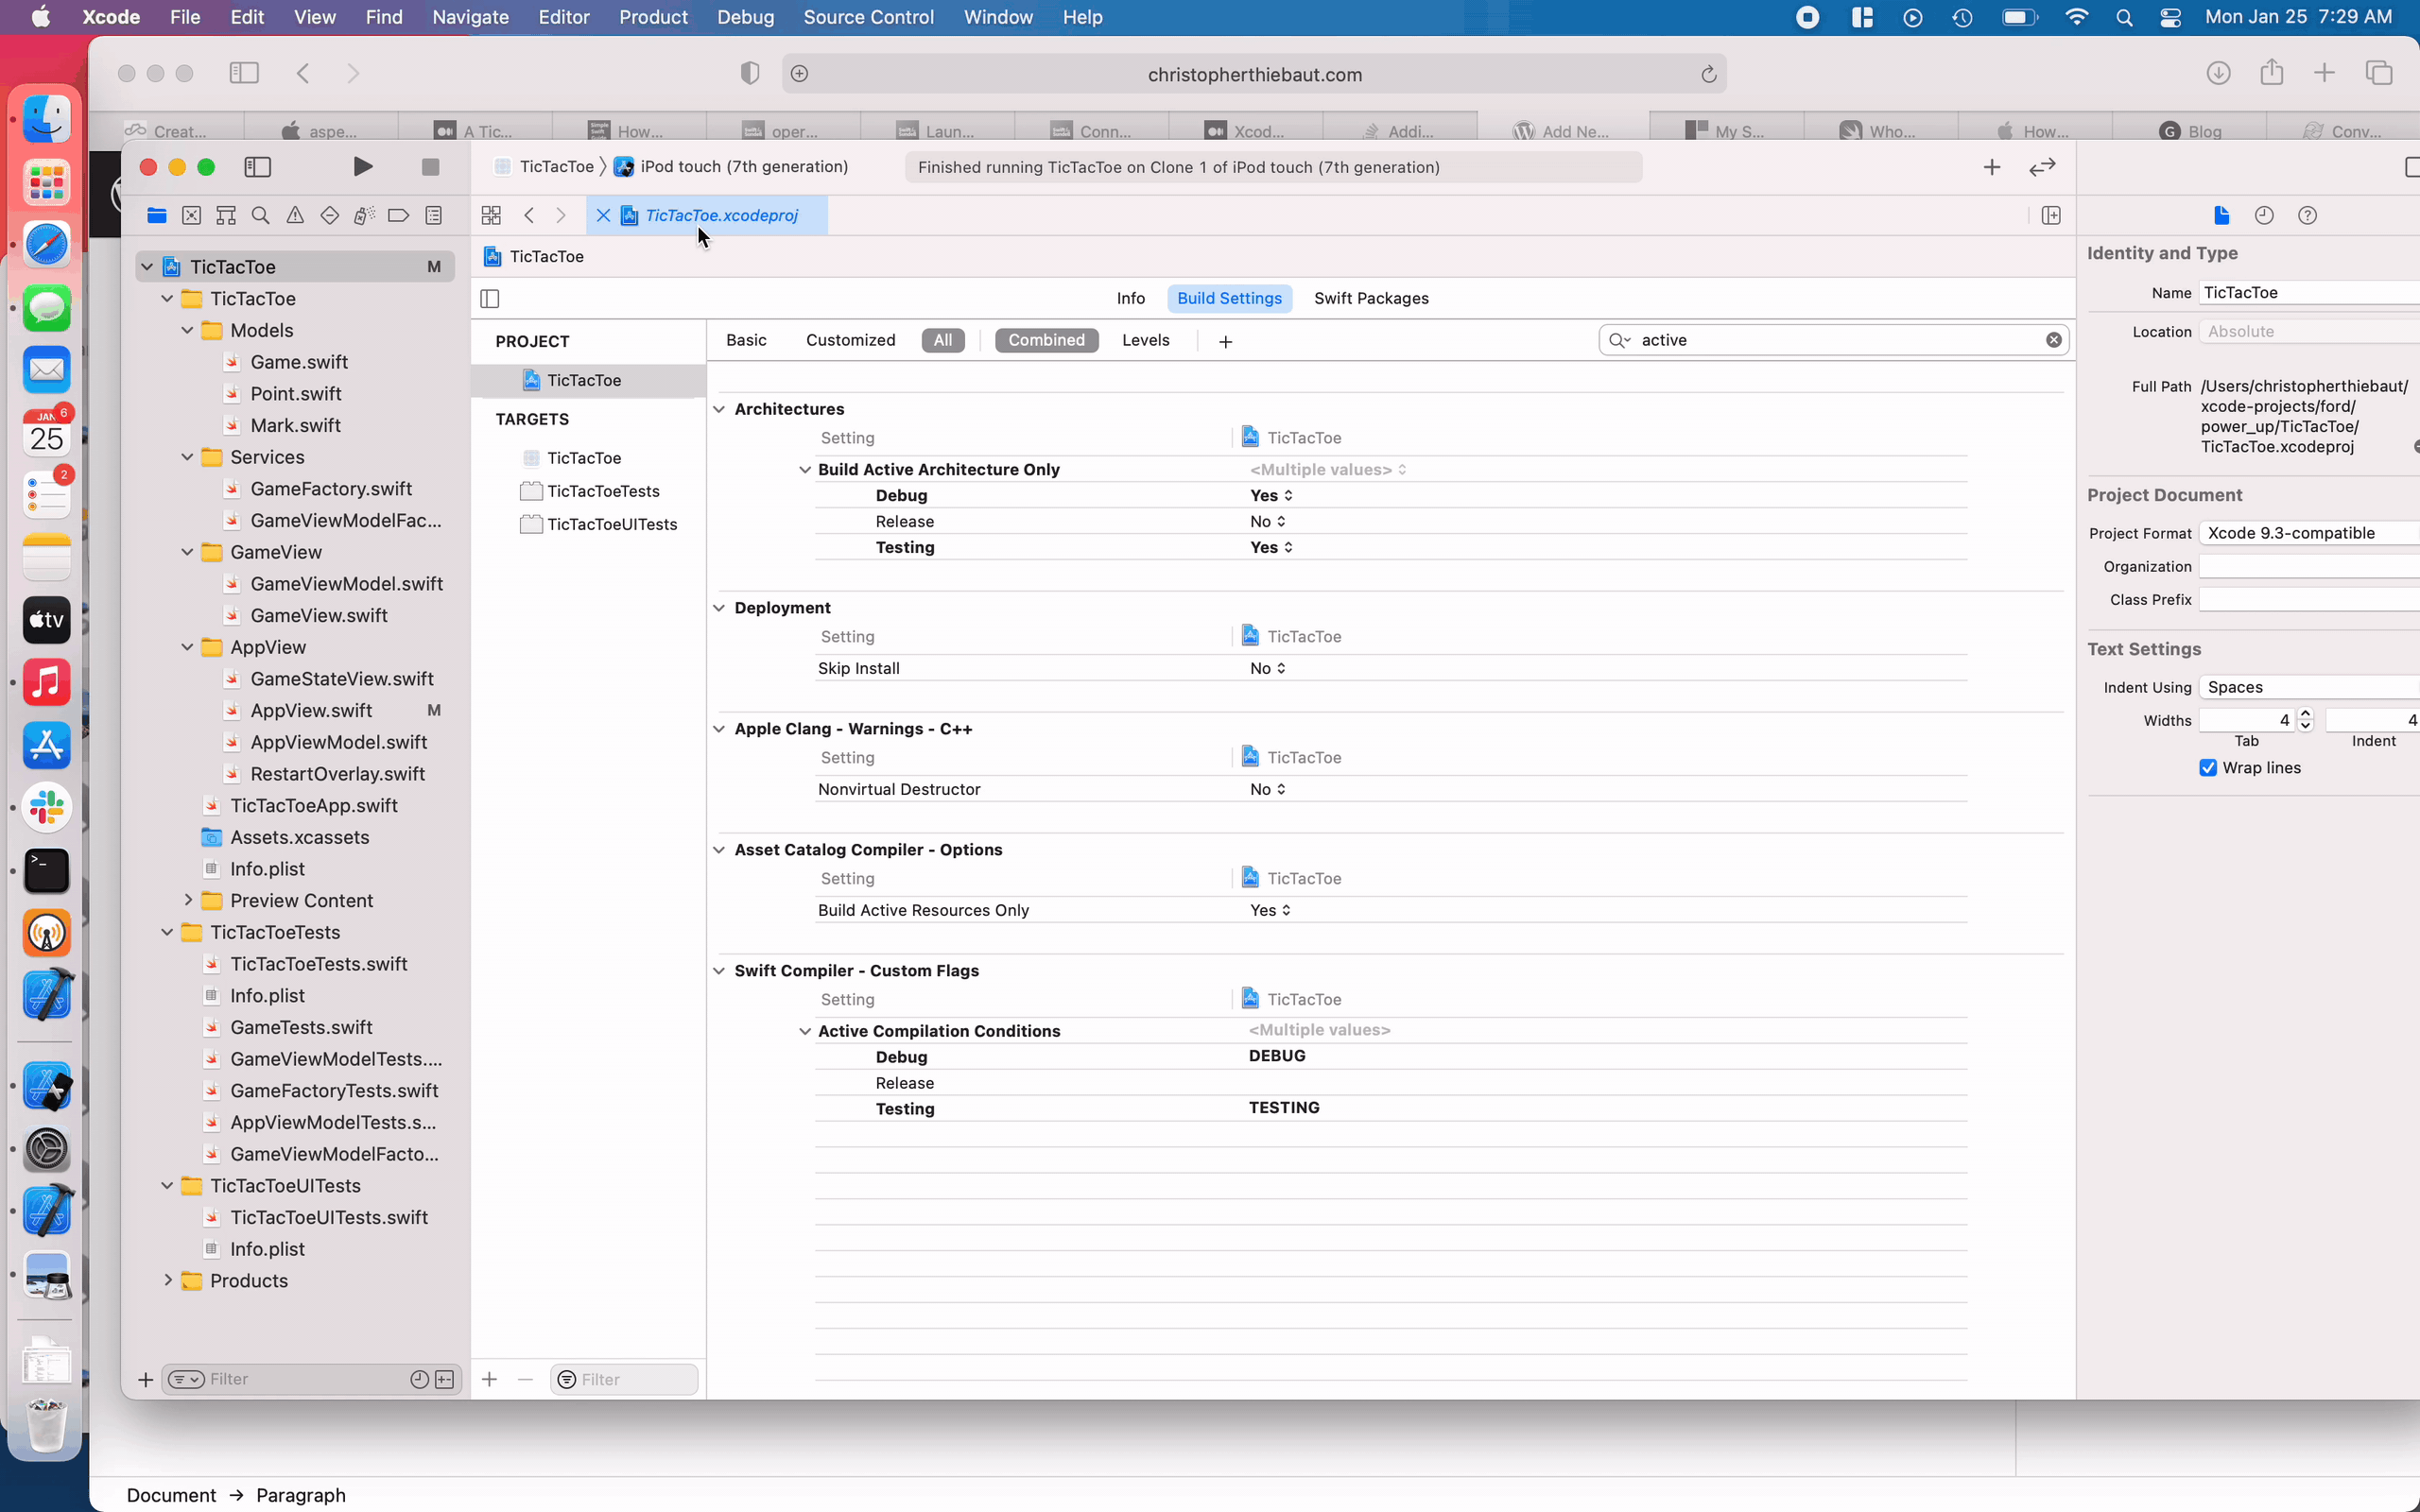Collapse Build Active Architecture Only row

pos(805,469)
